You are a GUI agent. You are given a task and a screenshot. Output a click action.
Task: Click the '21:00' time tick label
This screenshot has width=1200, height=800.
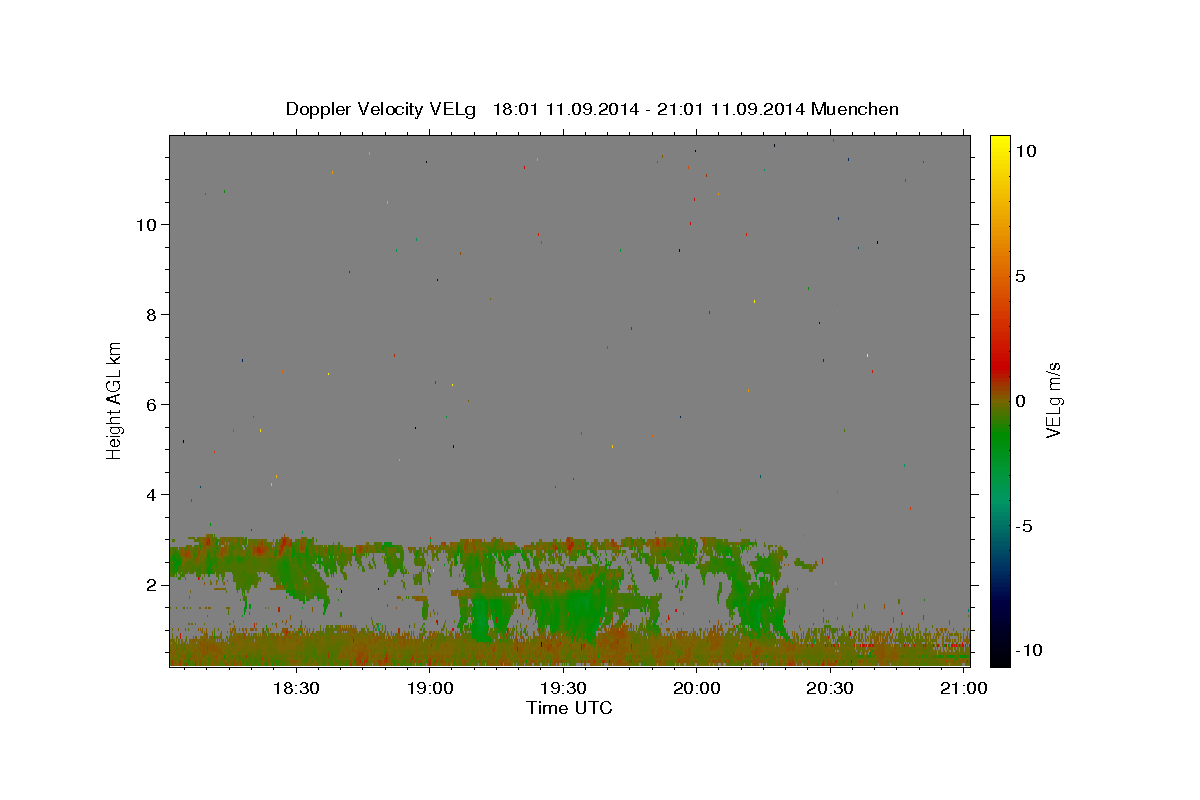(x=963, y=688)
